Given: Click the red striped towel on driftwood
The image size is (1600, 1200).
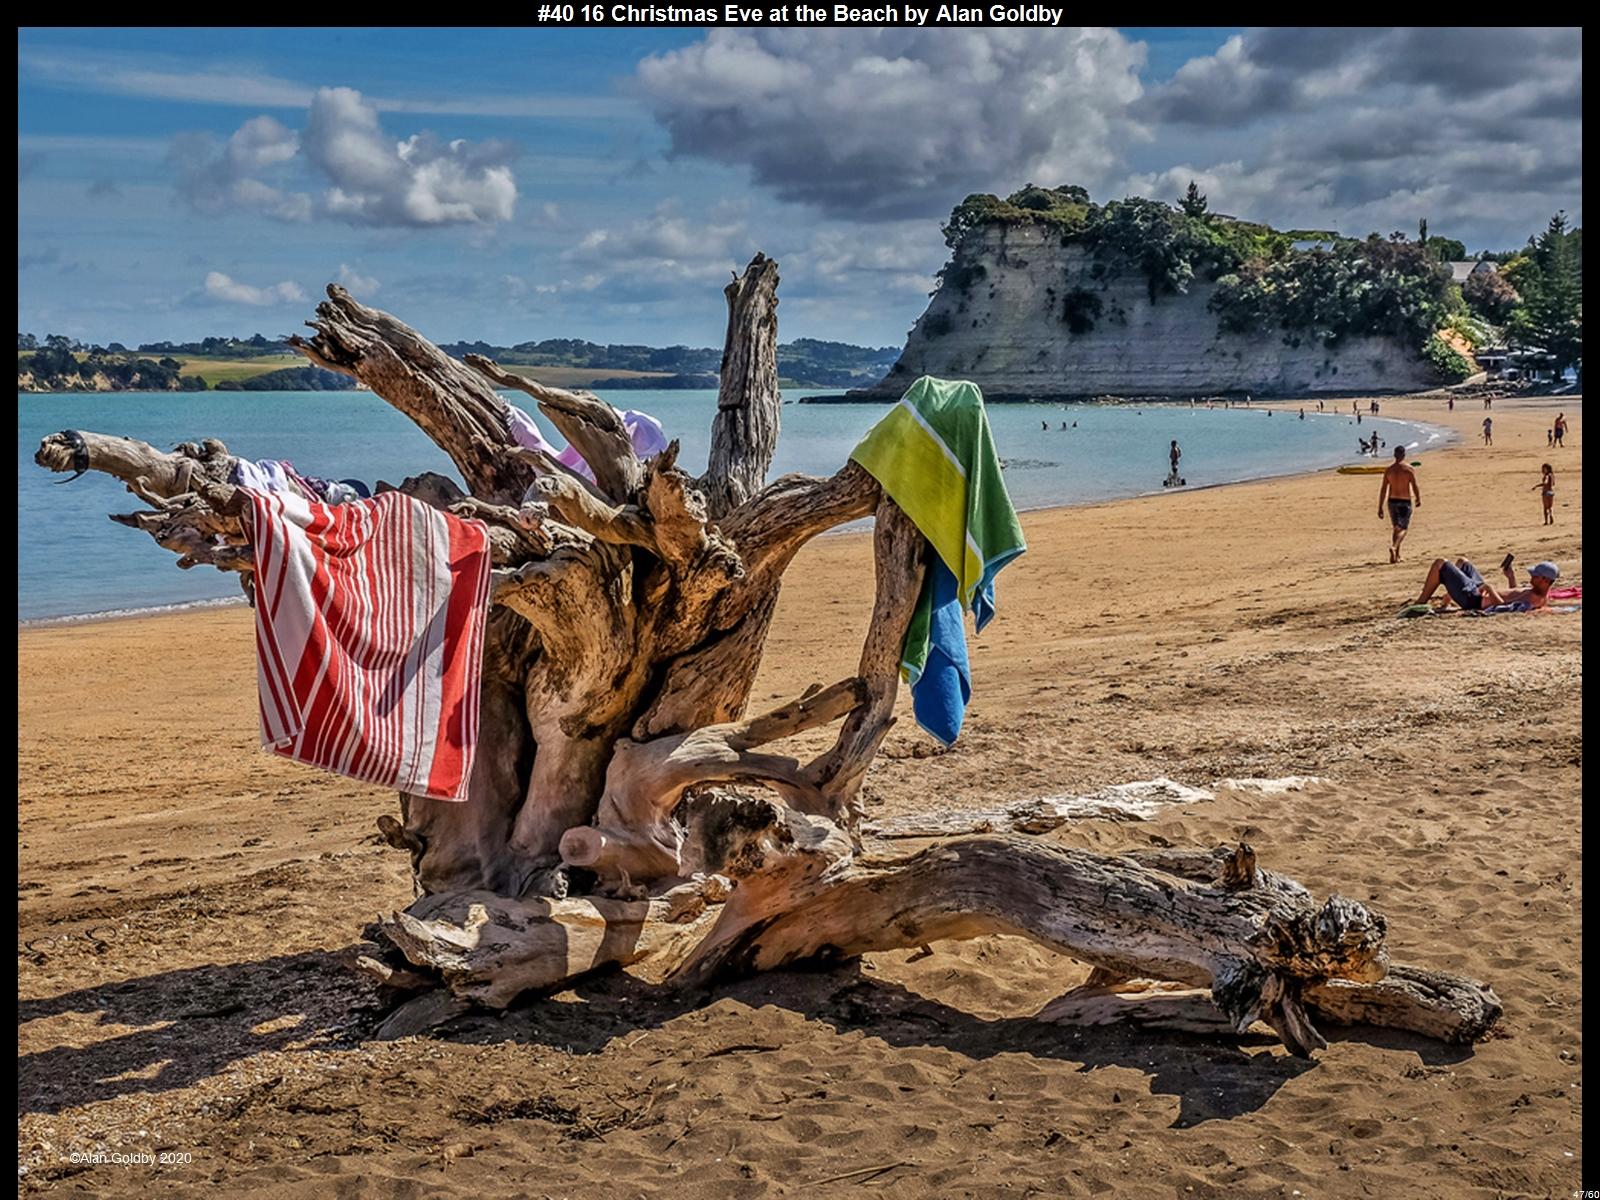Looking at the screenshot, I should coord(370,640).
